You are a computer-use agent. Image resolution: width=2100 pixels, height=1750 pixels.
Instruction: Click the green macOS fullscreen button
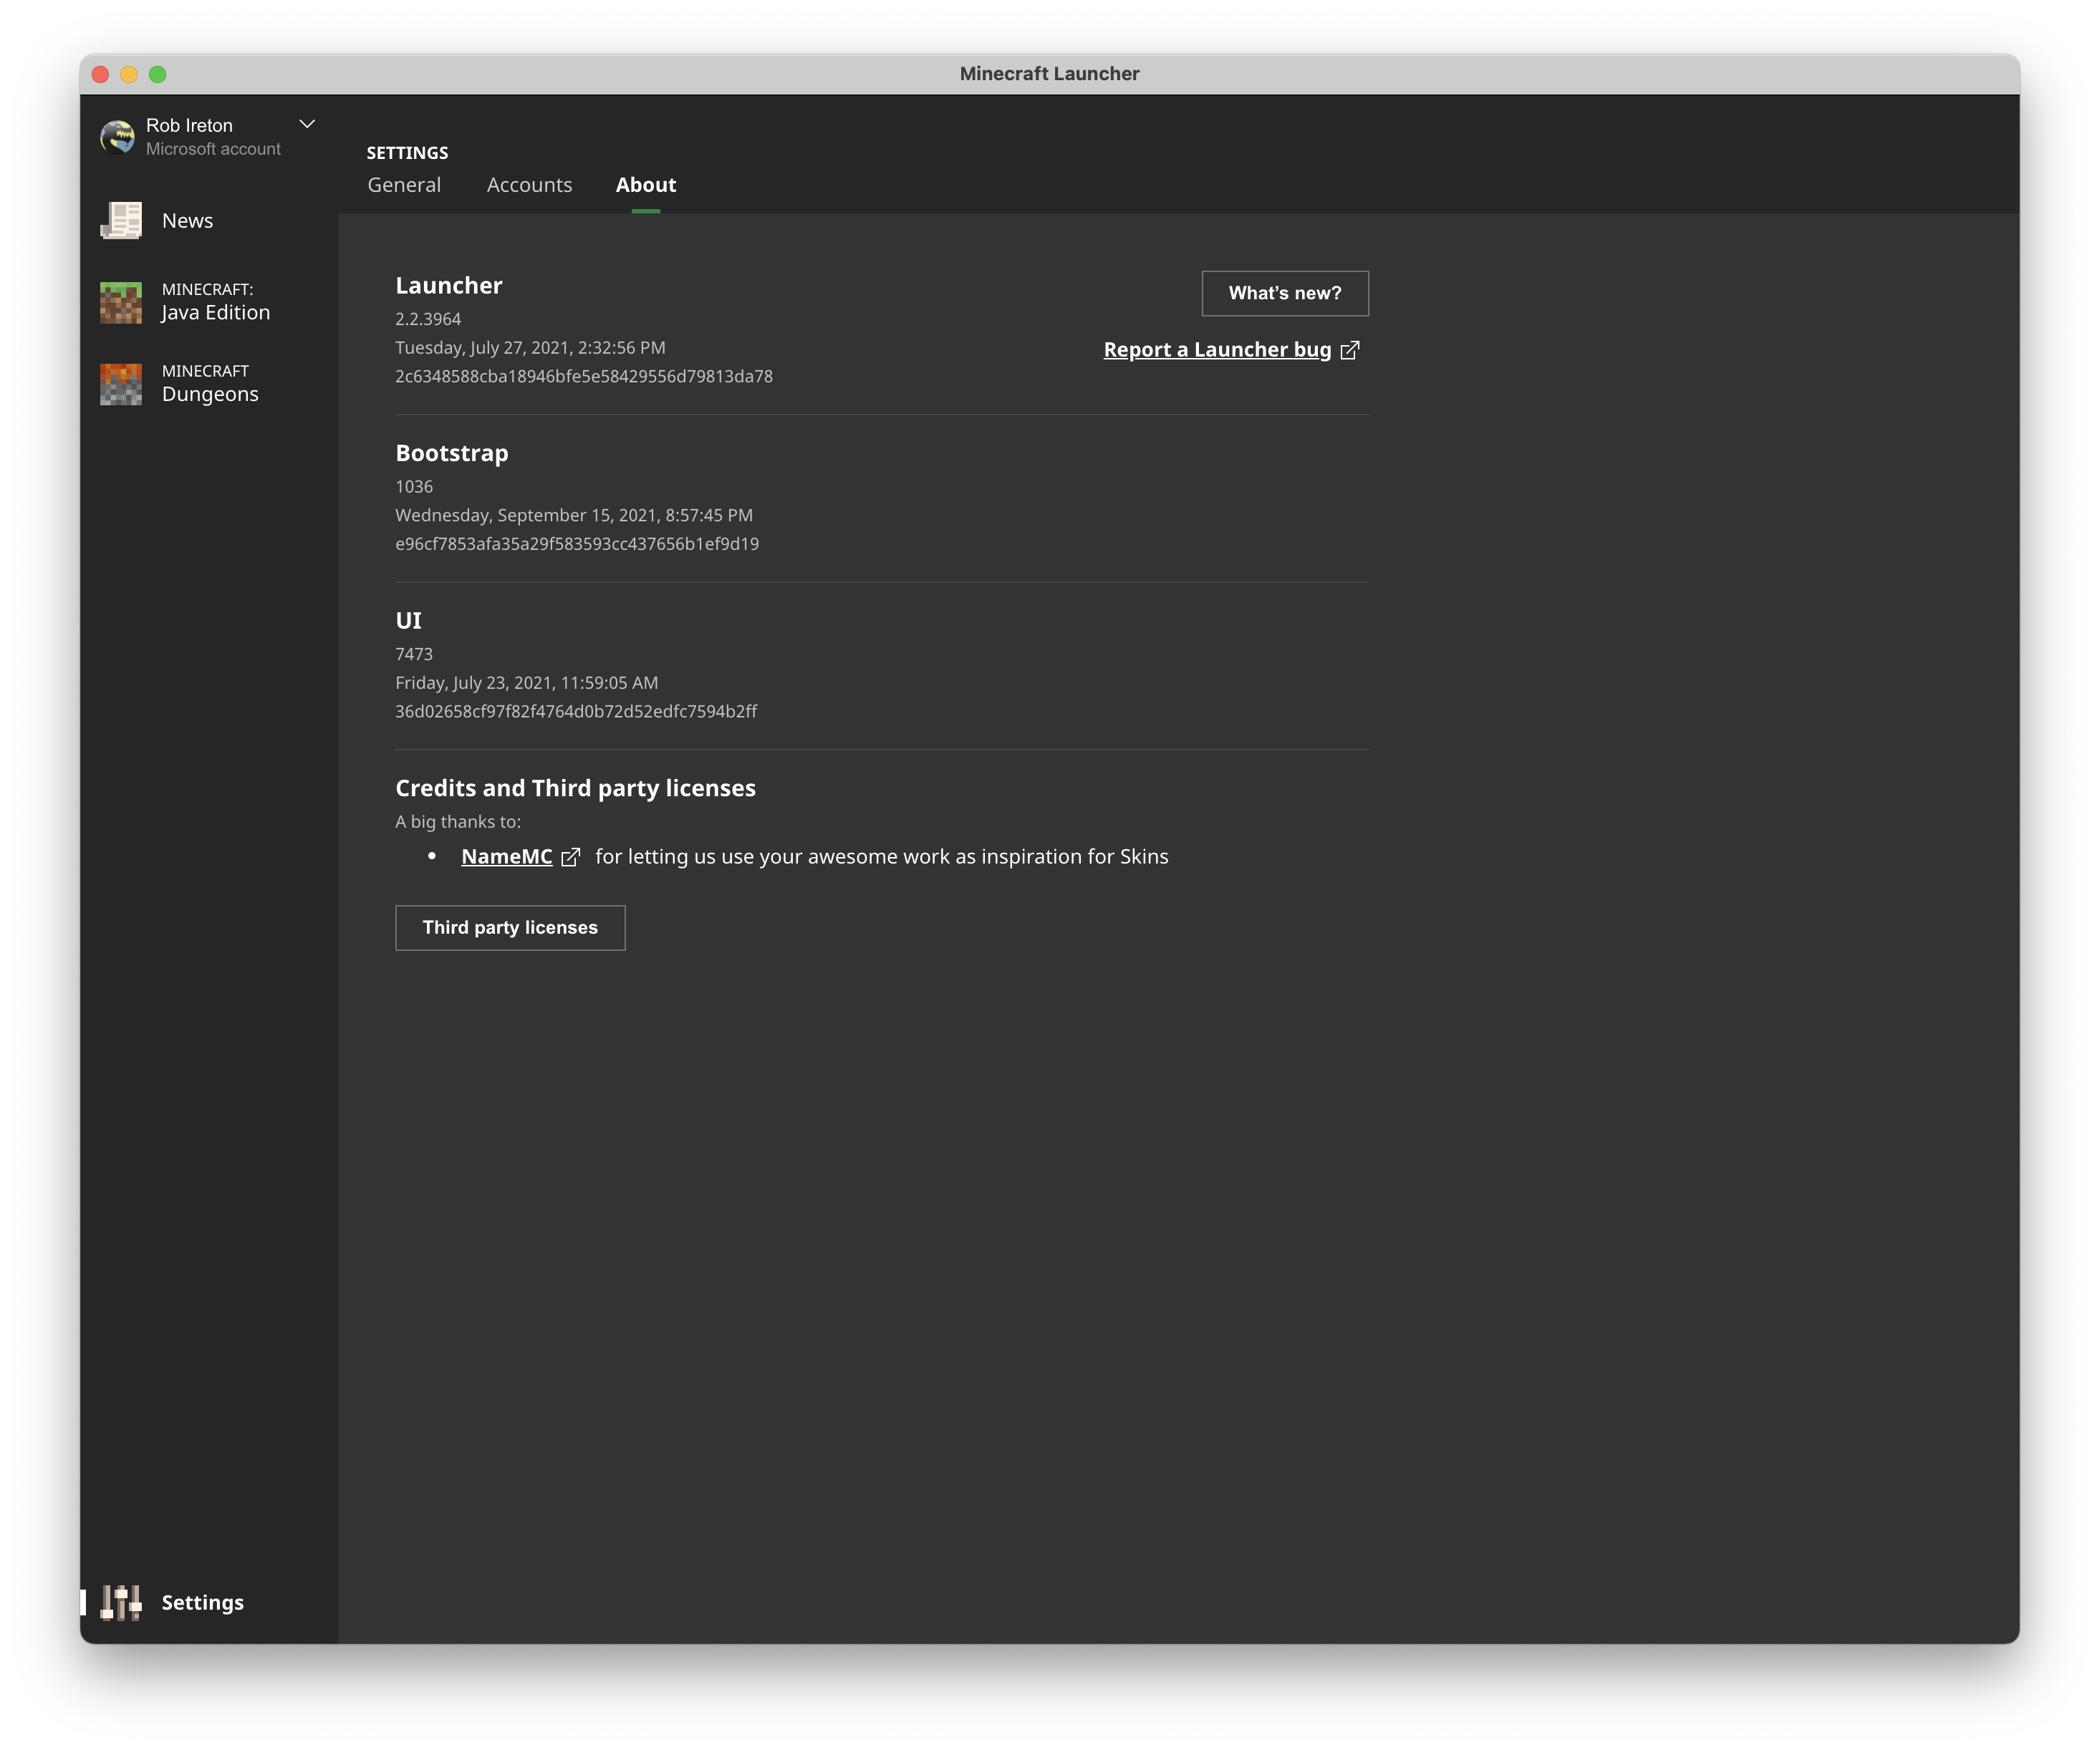point(158,74)
